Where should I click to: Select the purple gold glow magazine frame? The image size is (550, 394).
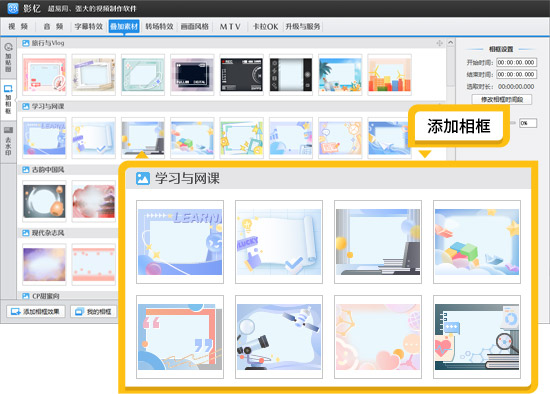point(44,265)
